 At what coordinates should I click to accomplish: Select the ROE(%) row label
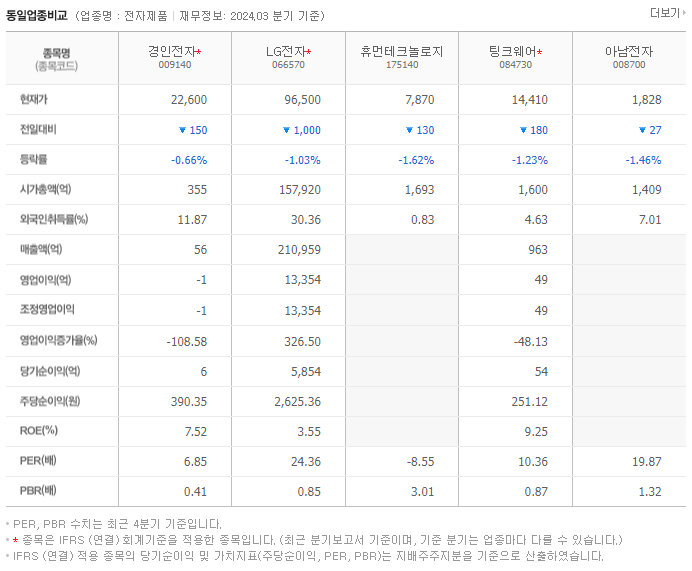tap(39, 431)
